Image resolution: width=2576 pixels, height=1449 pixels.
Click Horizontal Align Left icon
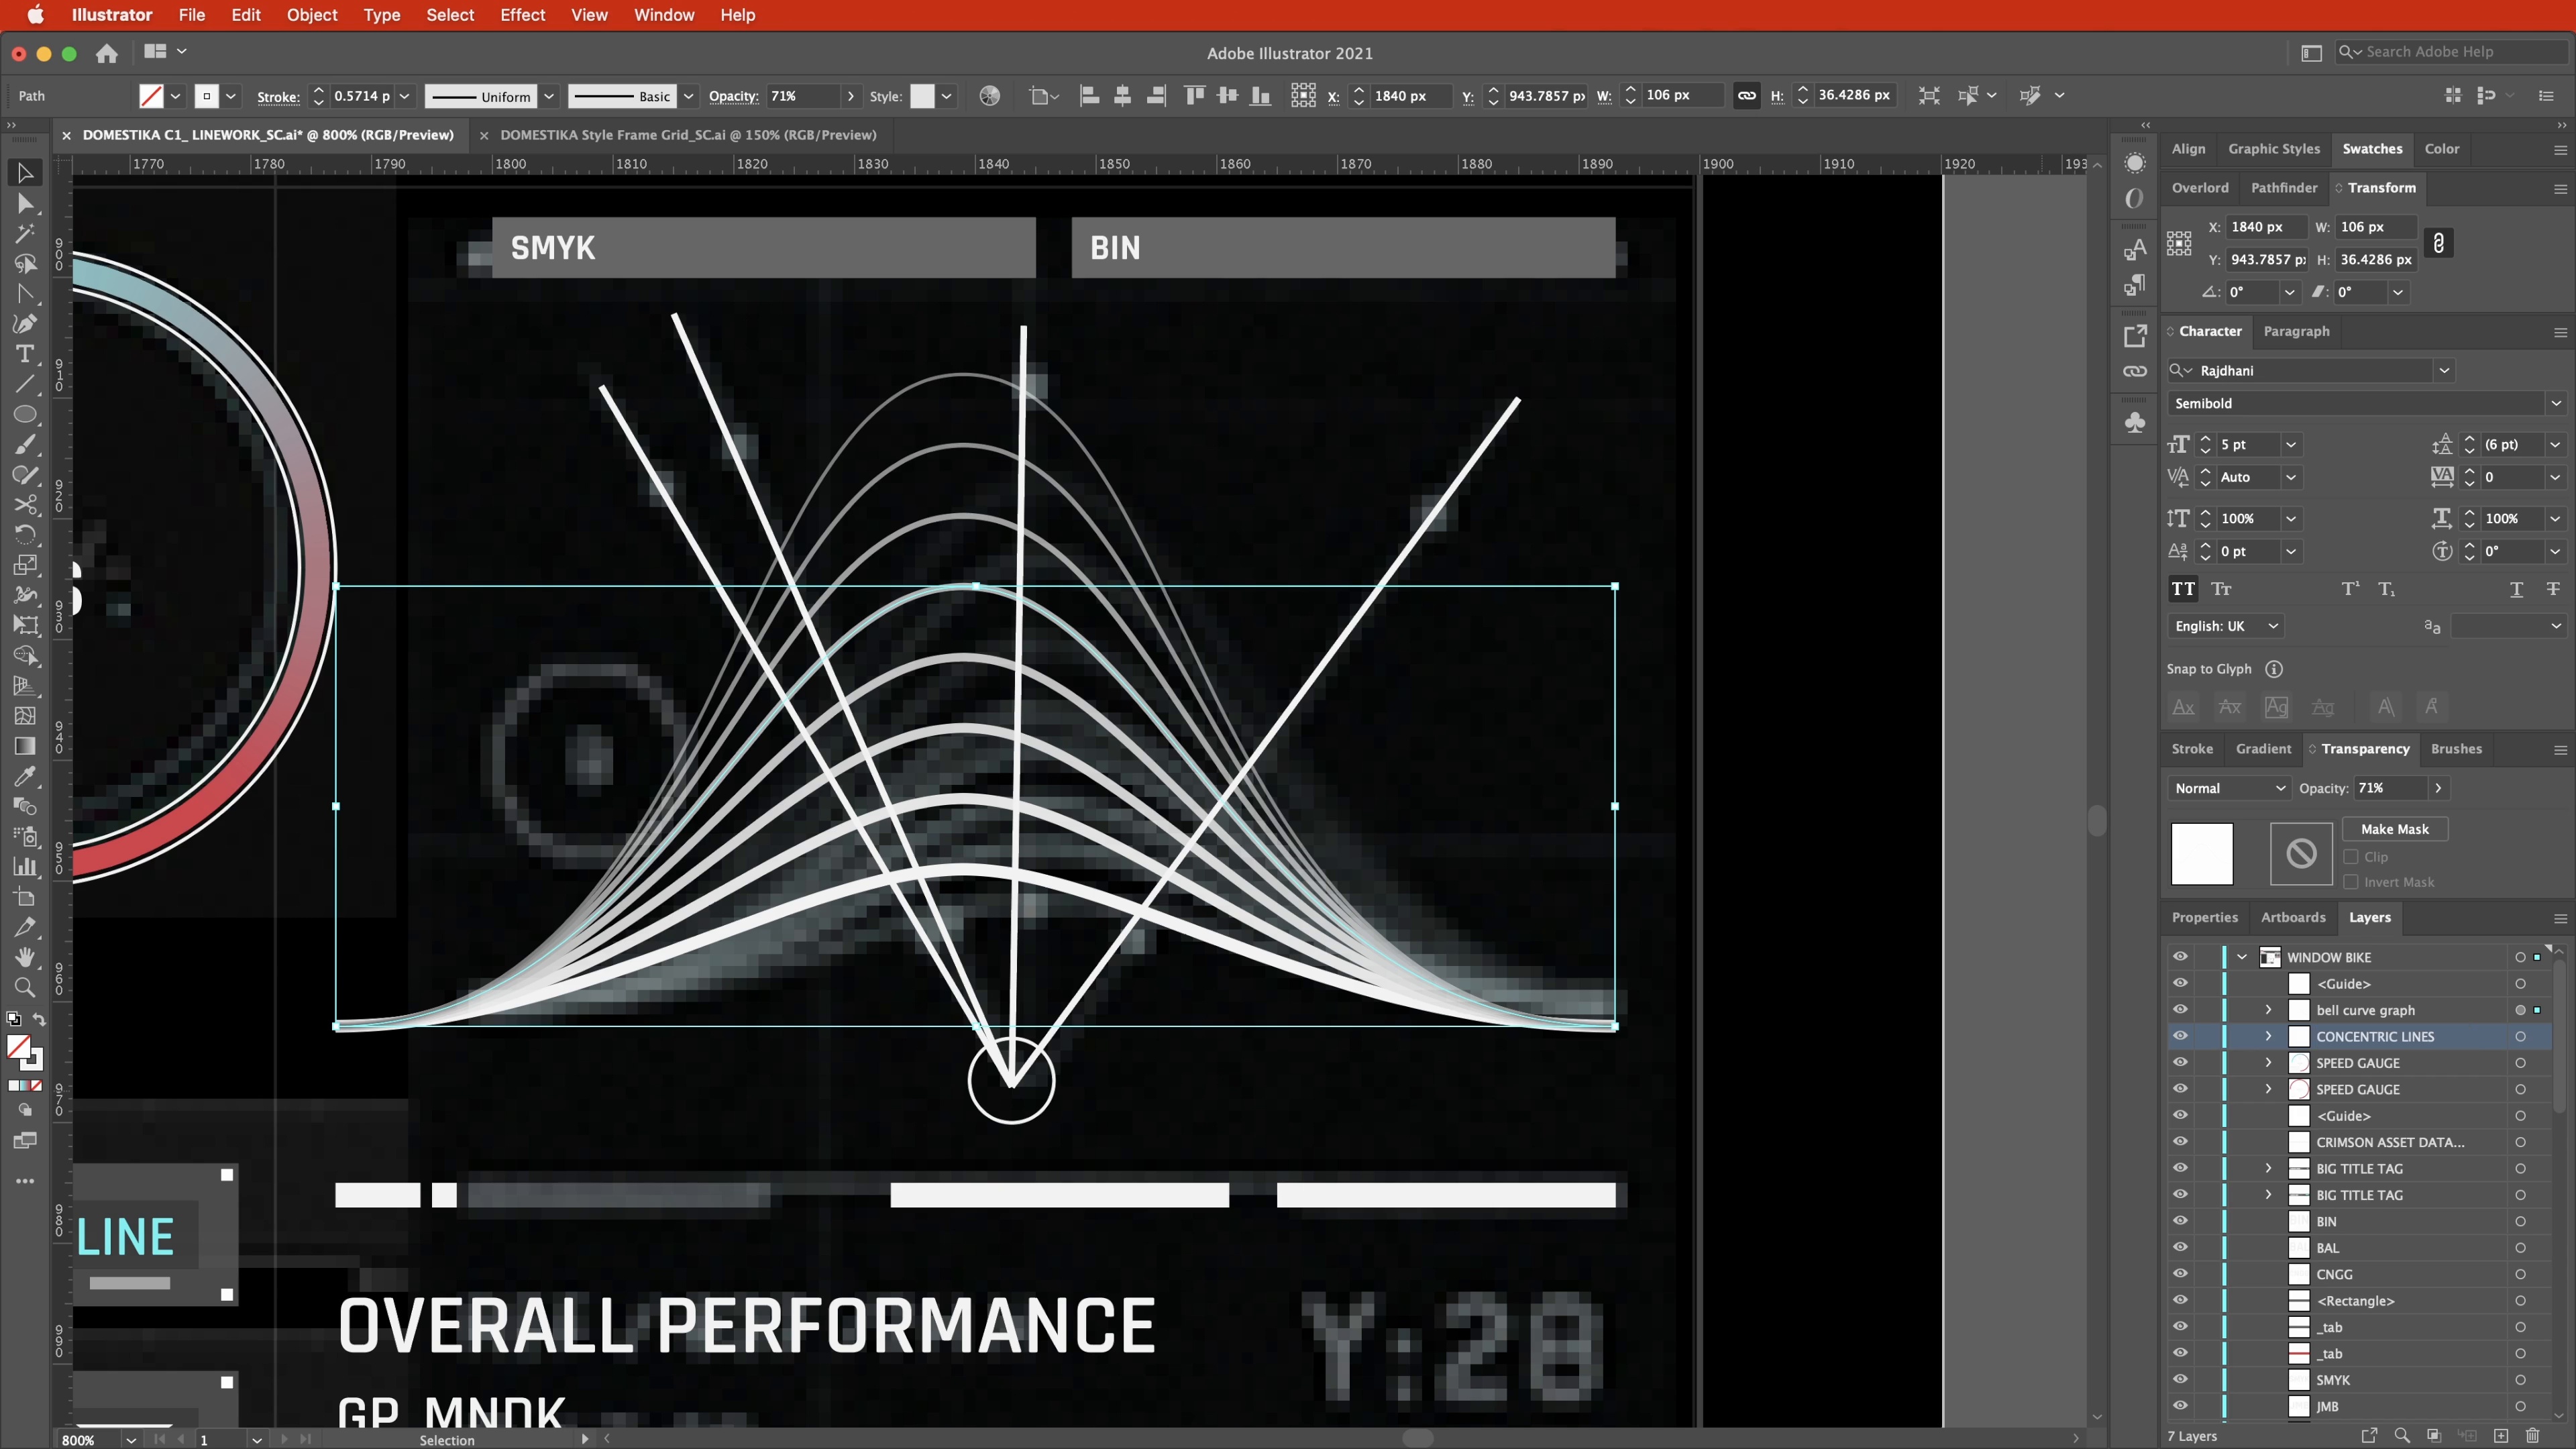pos(1090,96)
